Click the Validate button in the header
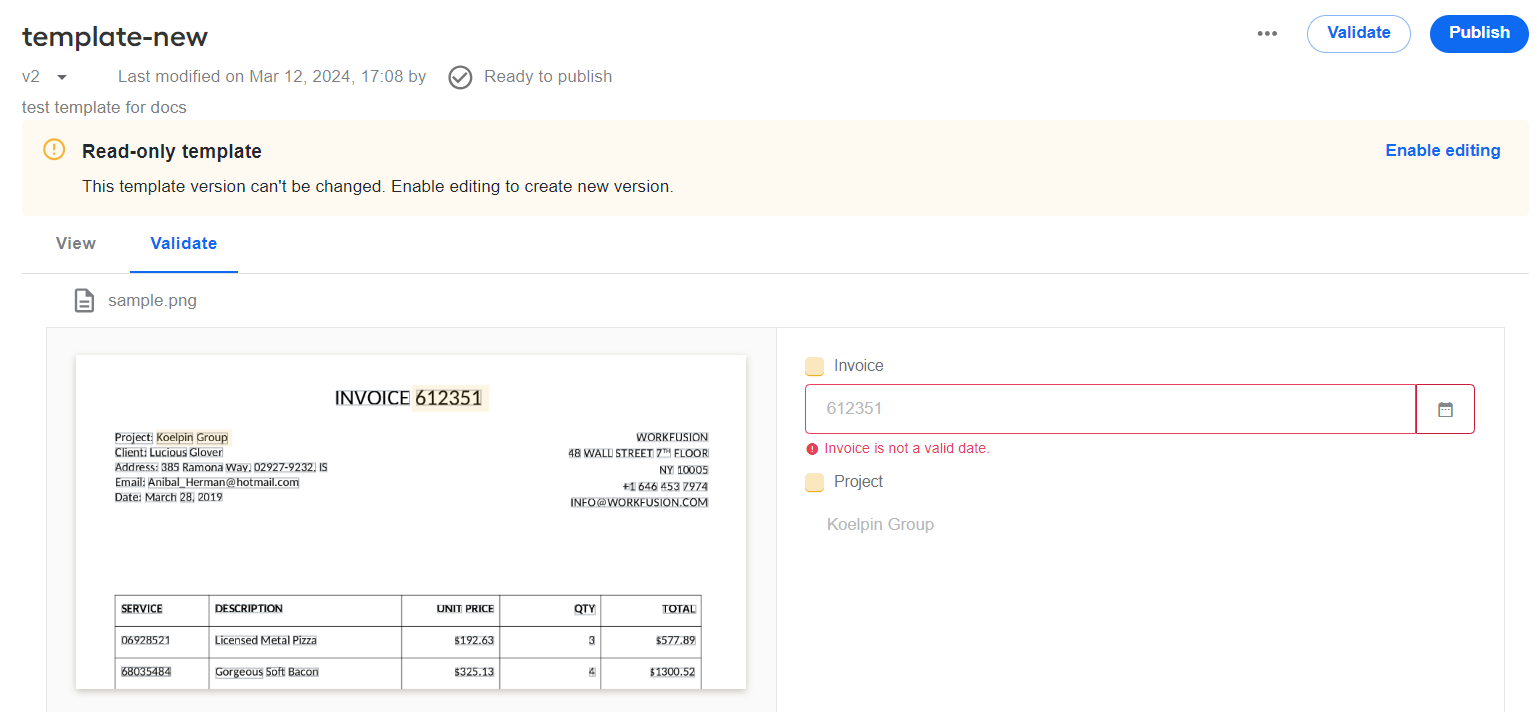Viewport: 1540px width, 712px height. tap(1358, 33)
